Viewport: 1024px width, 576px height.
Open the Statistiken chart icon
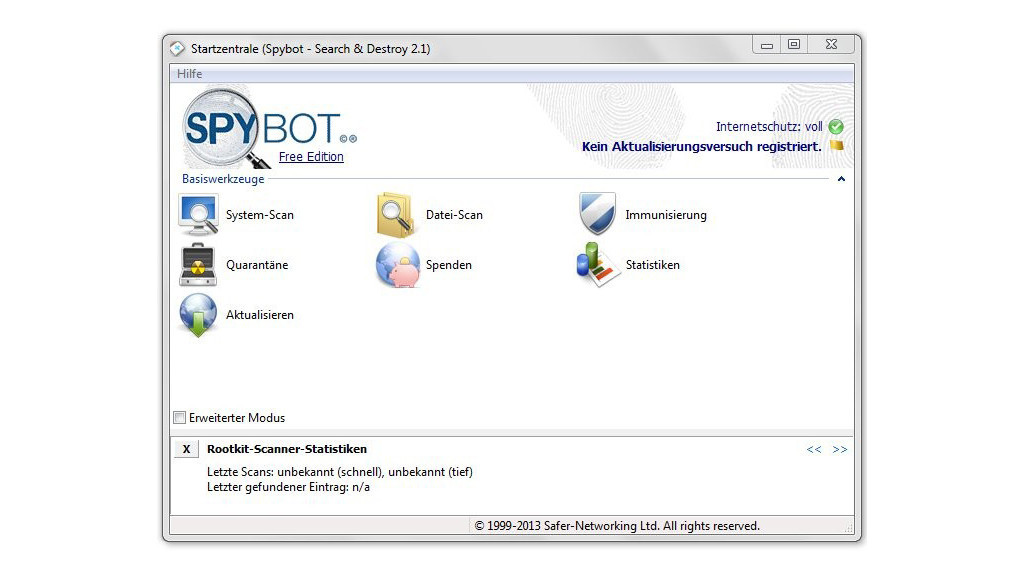598,264
